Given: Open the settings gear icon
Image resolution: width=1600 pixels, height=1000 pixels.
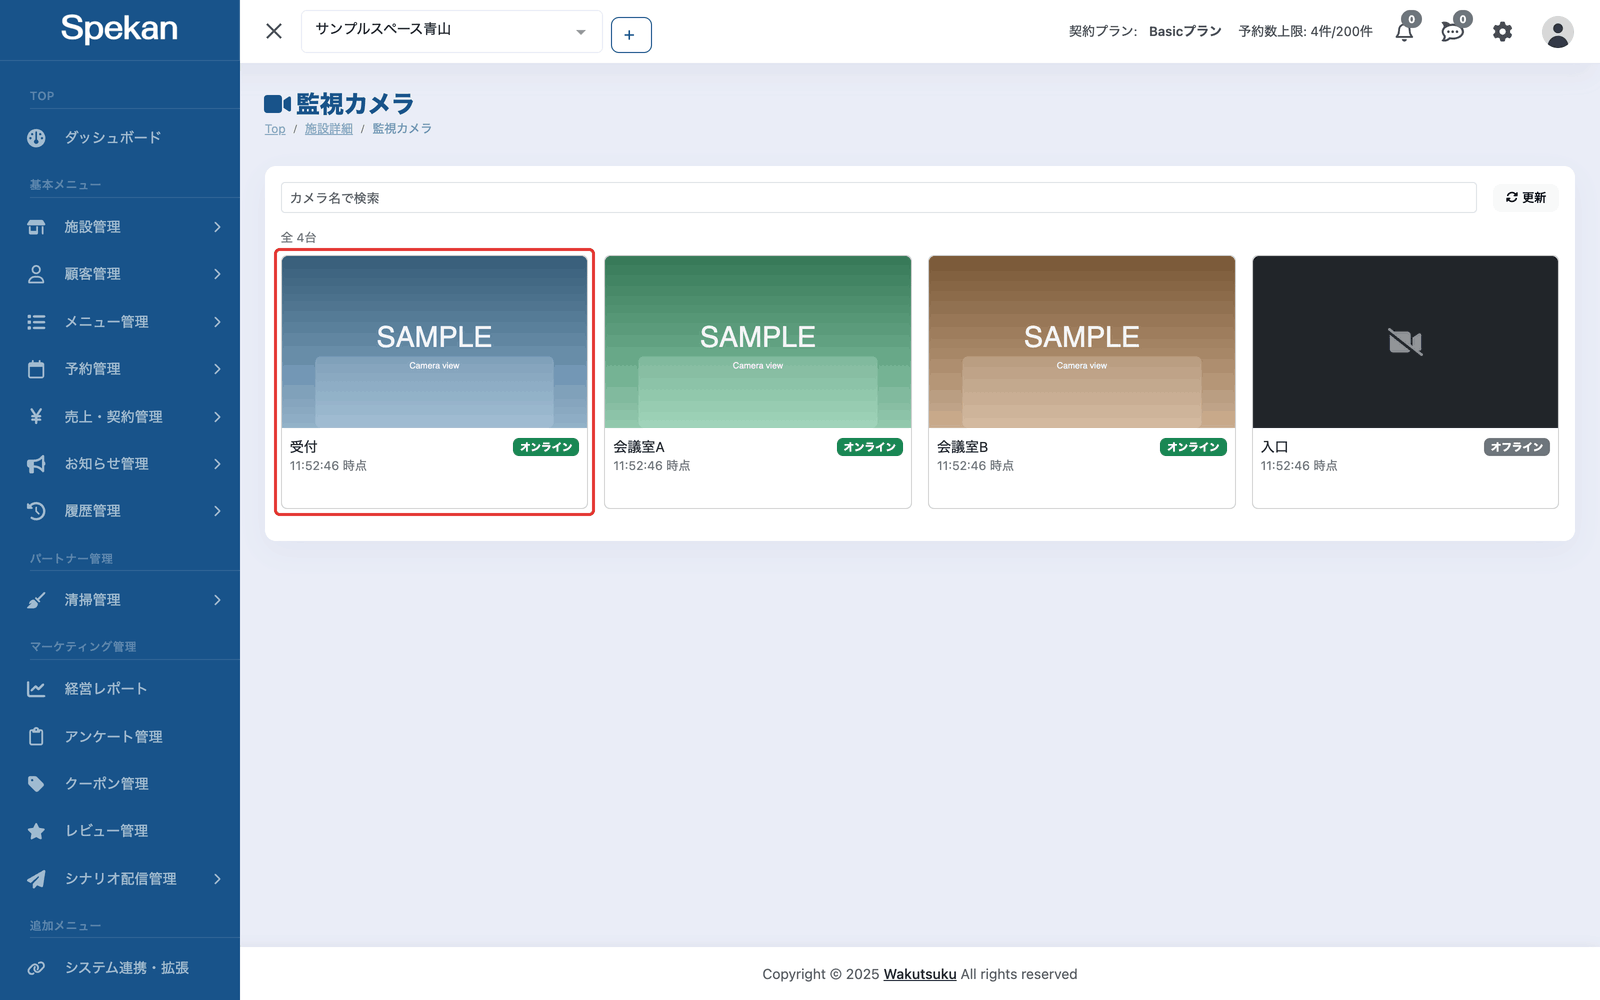Looking at the screenshot, I should pyautogui.click(x=1502, y=32).
